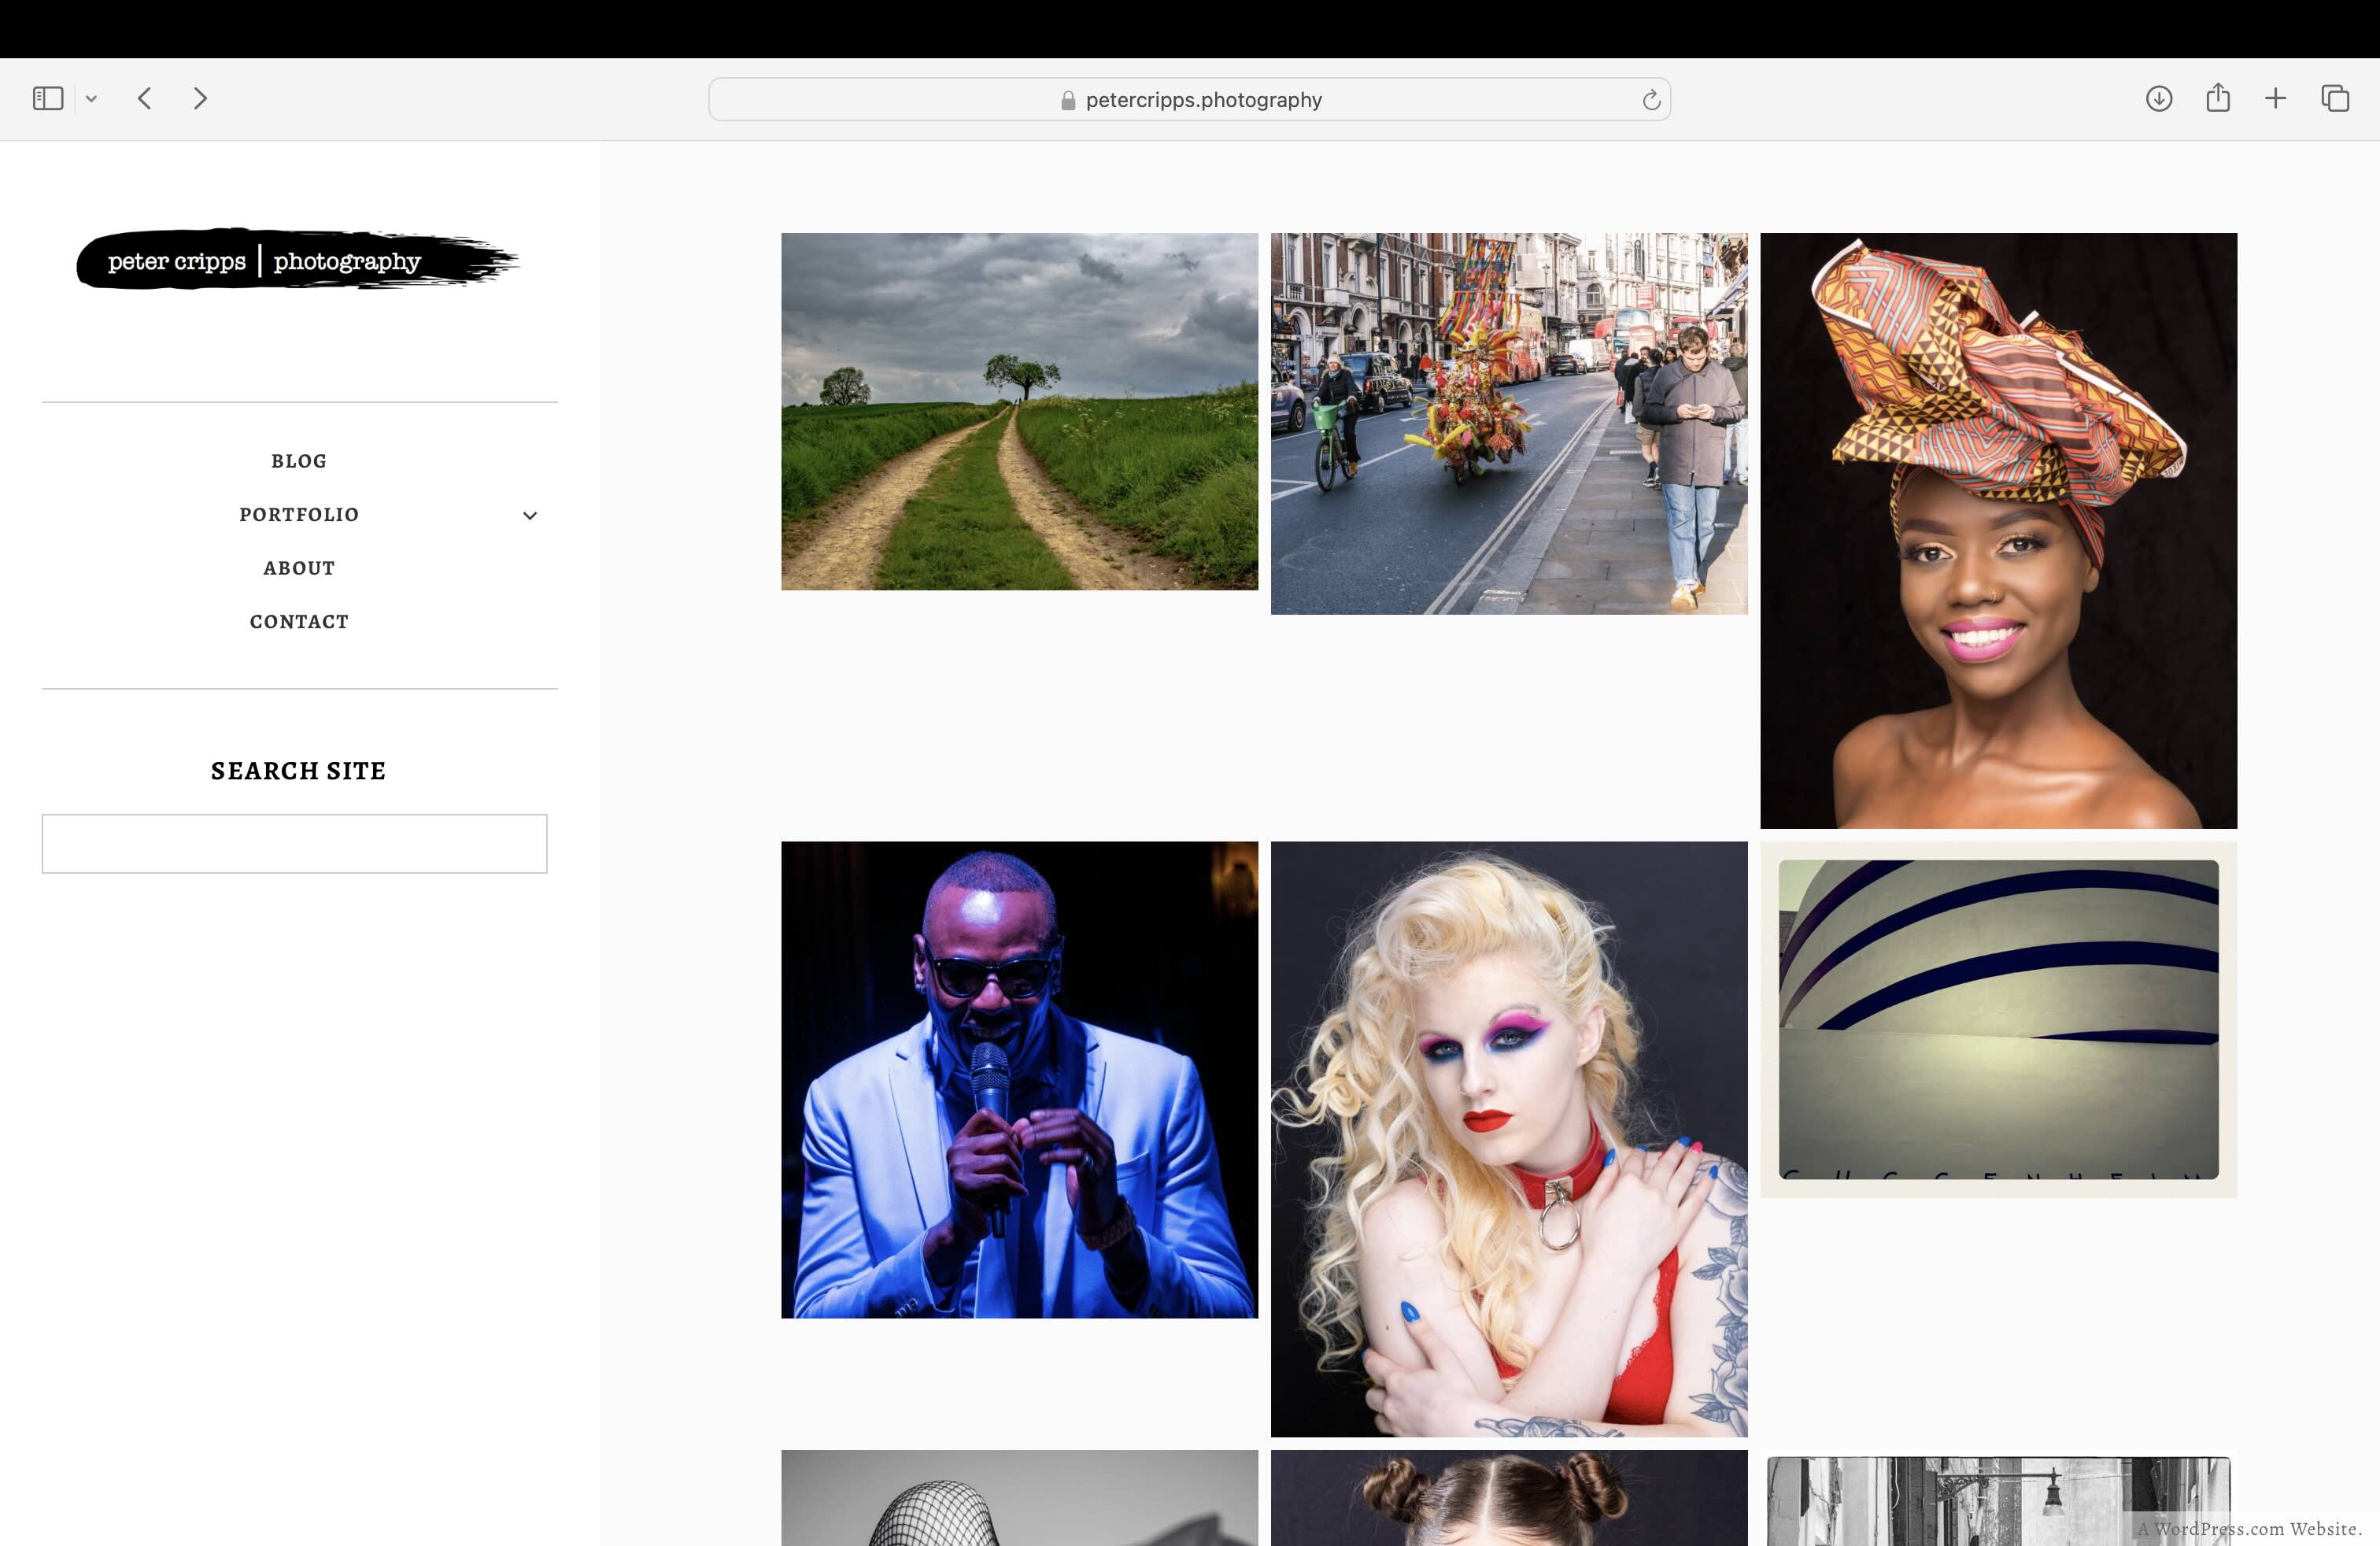The image size is (2380, 1546).
Task: Reload the page with the refresh icon
Action: pyautogui.click(x=1651, y=100)
